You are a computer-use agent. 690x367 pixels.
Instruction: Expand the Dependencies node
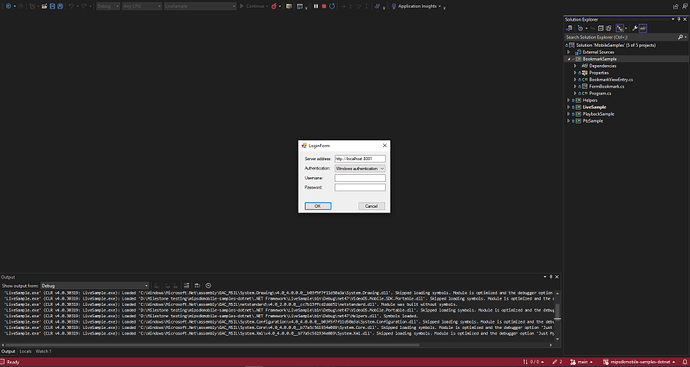point(575,66)
